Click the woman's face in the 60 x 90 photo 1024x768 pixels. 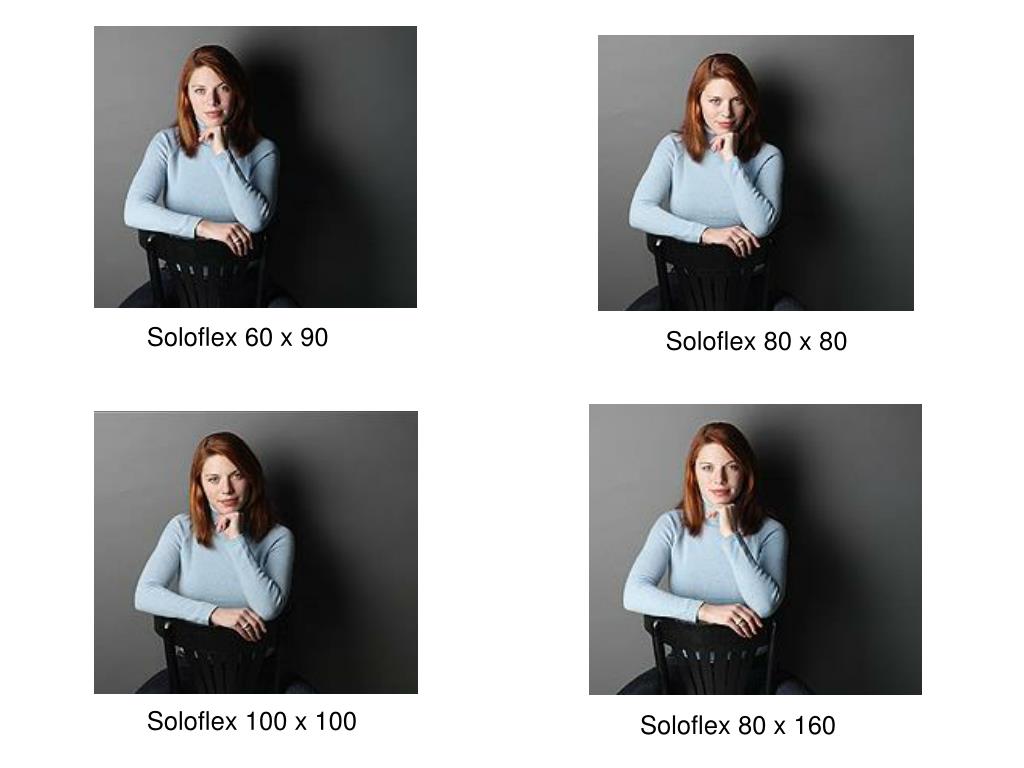212,98
